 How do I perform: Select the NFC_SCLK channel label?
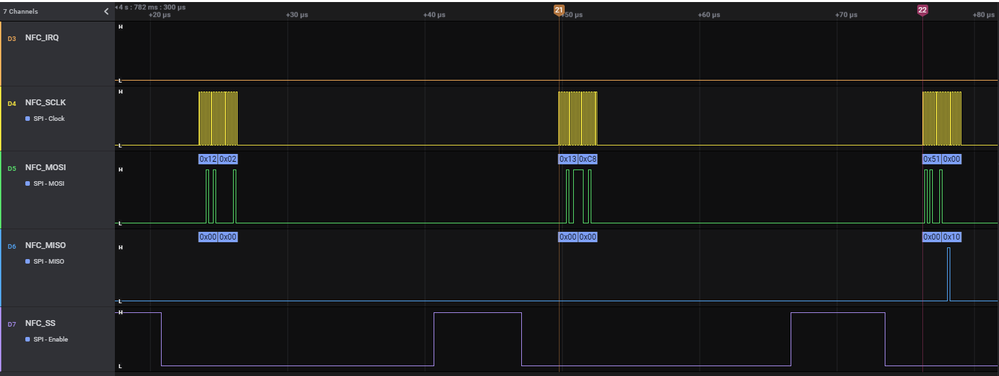point(45,103)
